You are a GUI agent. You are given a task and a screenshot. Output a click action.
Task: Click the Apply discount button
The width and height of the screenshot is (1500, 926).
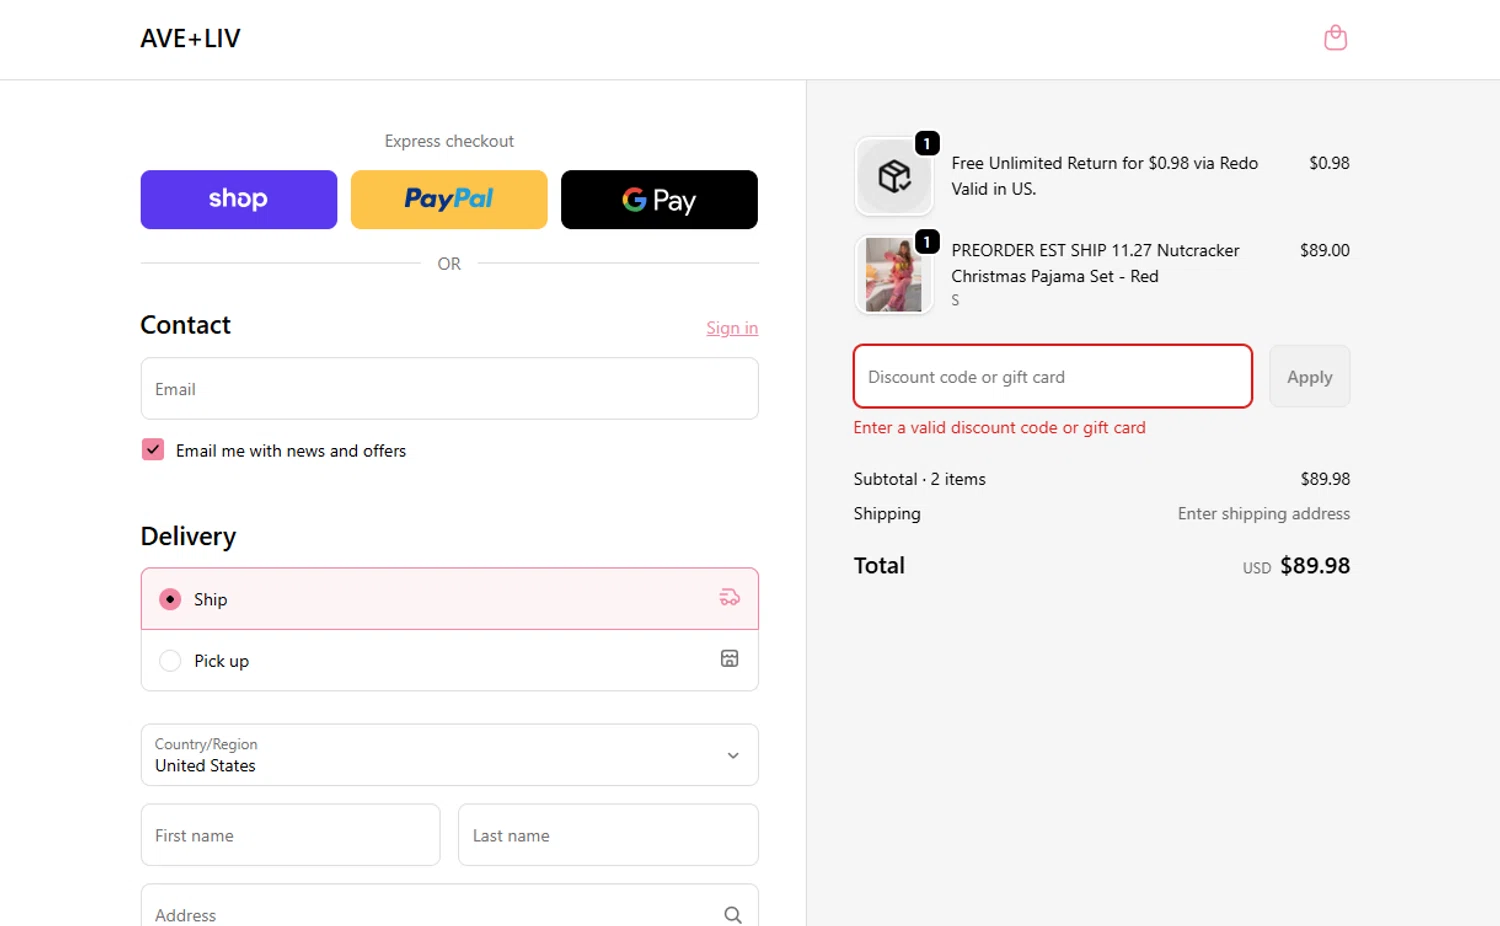point(1309,377)
